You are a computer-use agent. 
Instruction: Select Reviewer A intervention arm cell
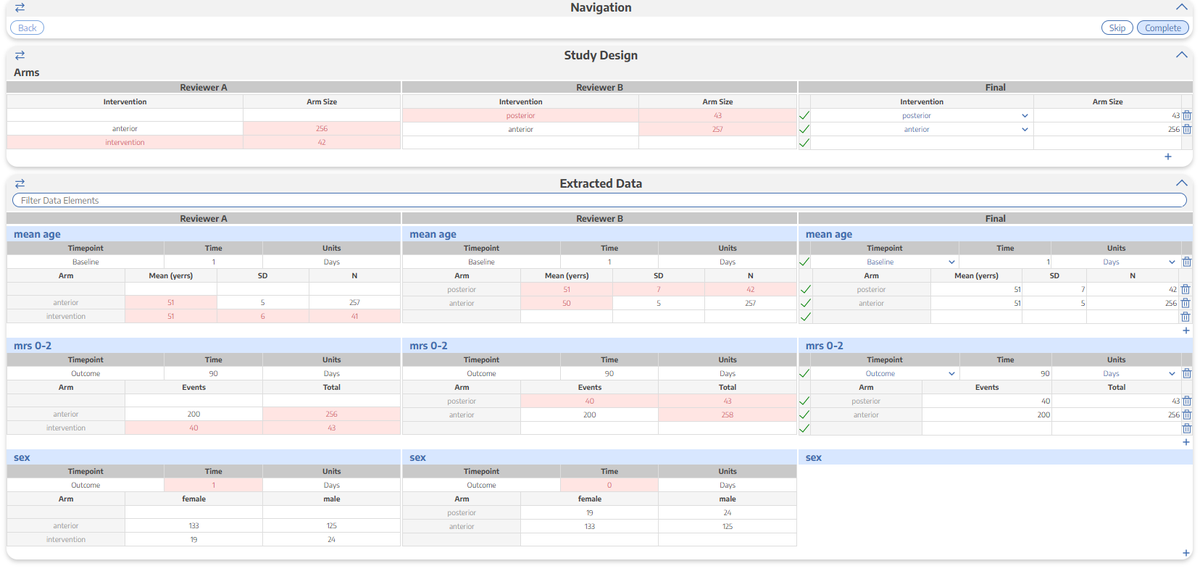(x=125, y=143)
